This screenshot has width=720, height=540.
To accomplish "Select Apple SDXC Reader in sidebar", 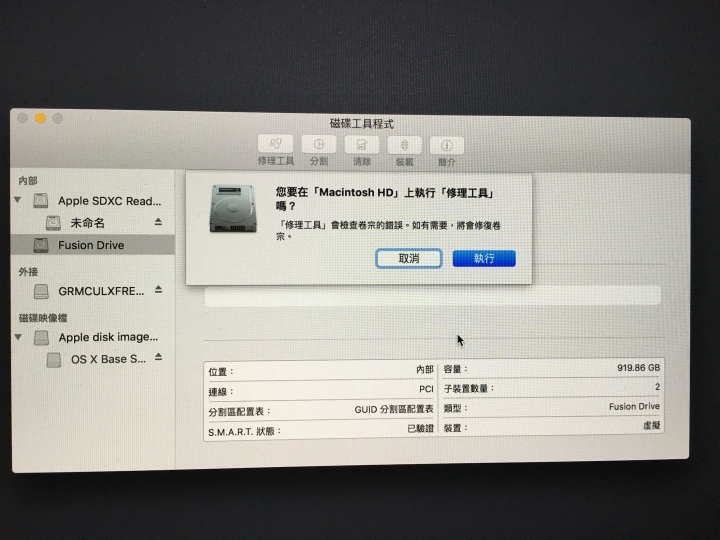I will click(109, 201).
